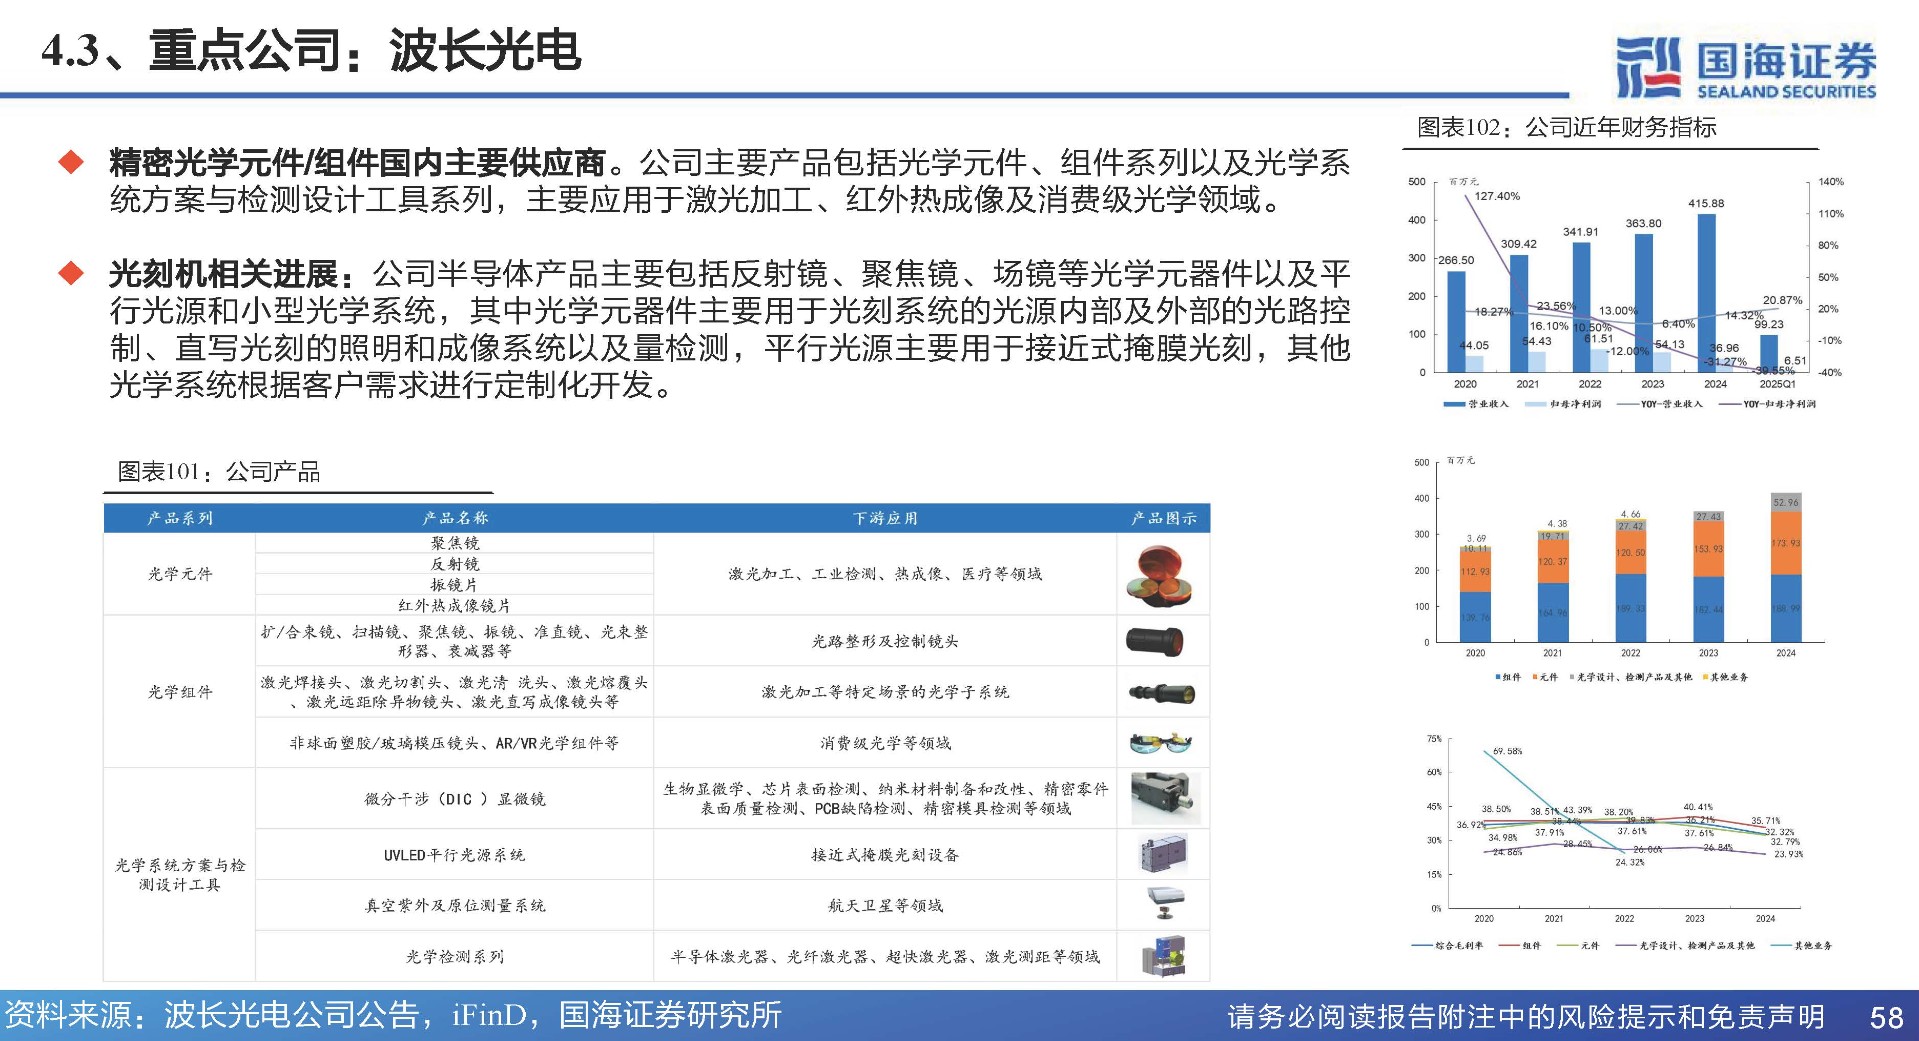Screen dimensions: 1919x1041
Task: Select the 下游应用 table column header
Action: tap(884, 518)
